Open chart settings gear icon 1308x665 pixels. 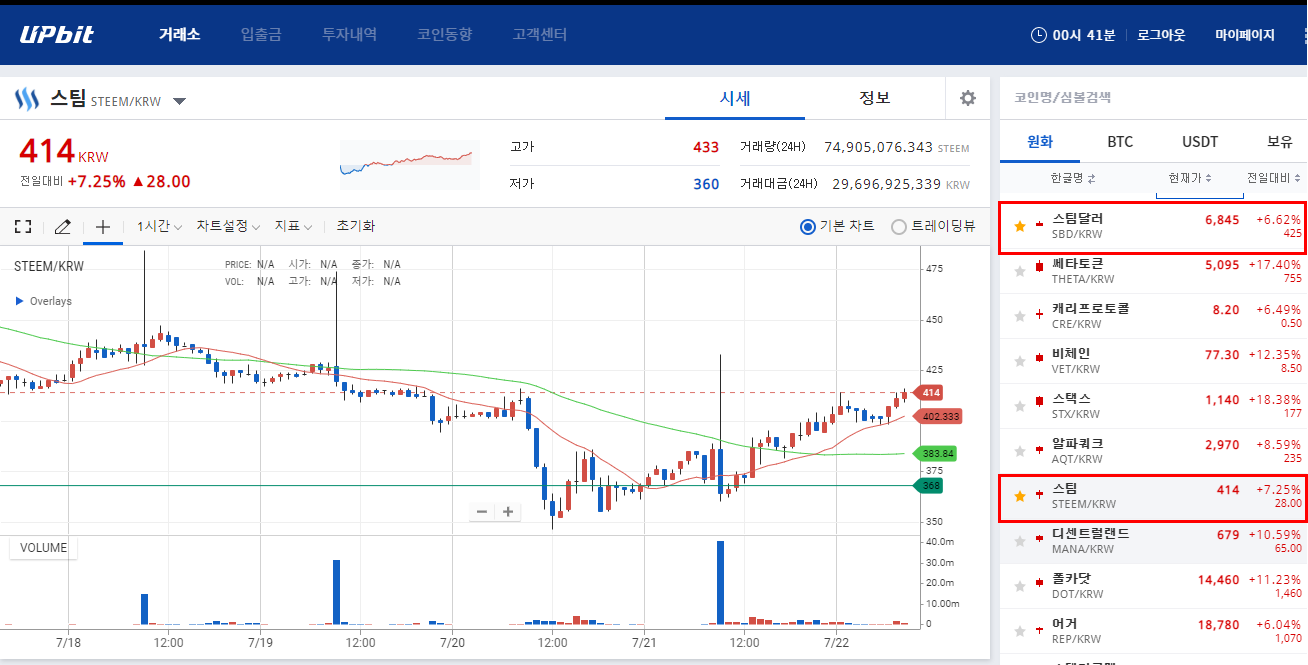pyautogui.click(x=967, y=98)
